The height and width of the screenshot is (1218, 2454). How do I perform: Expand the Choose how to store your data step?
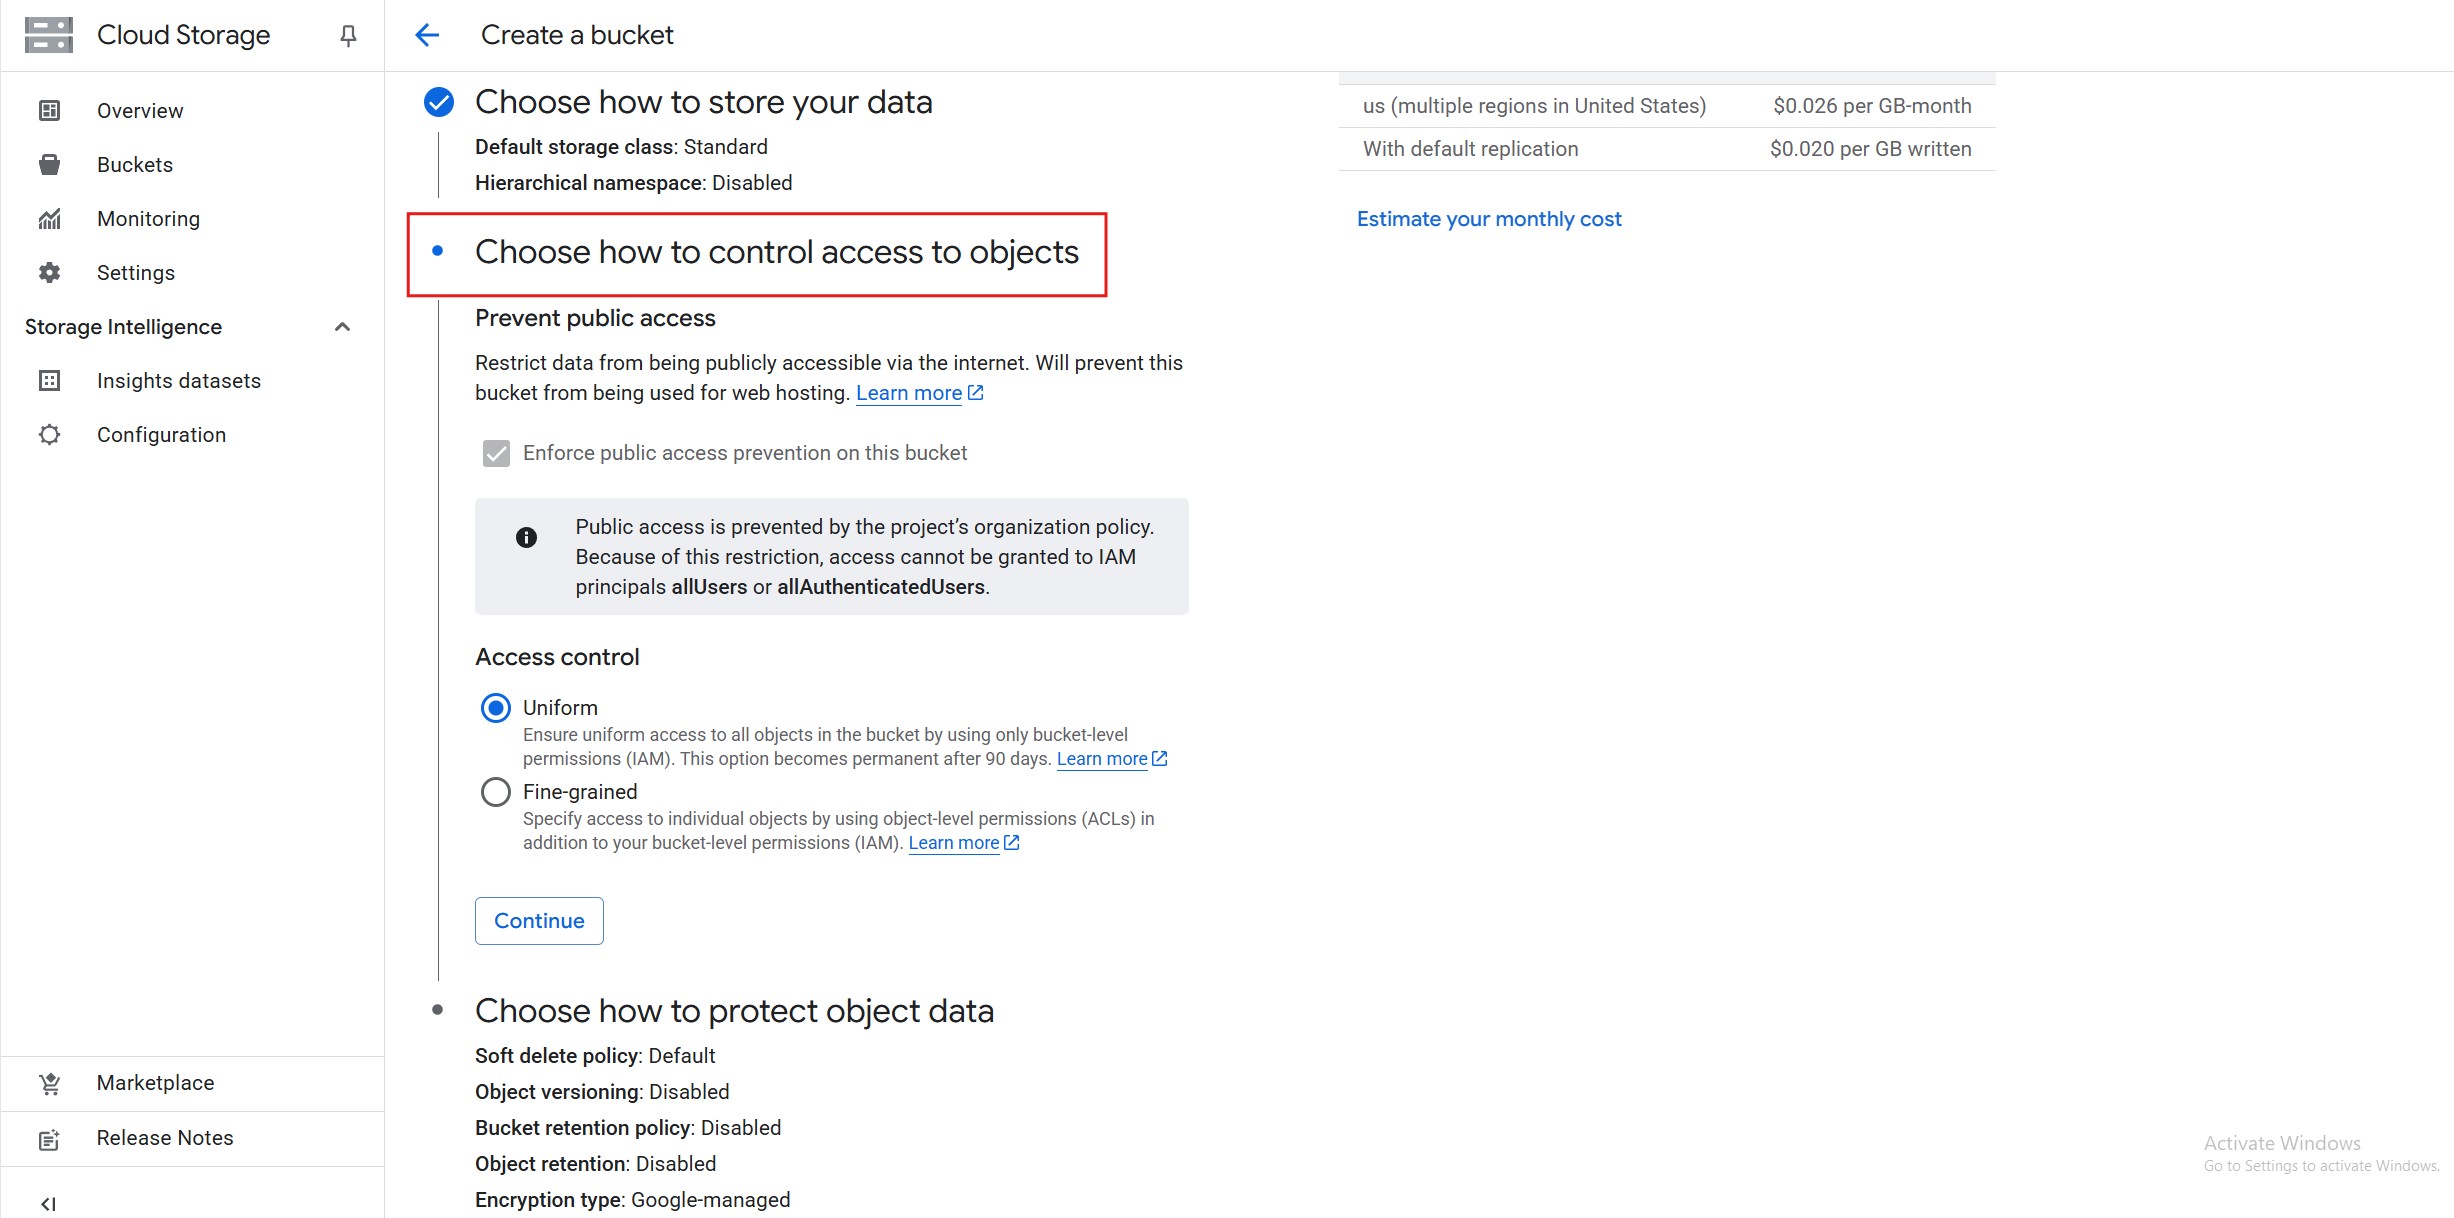click(x=703, y=102)
